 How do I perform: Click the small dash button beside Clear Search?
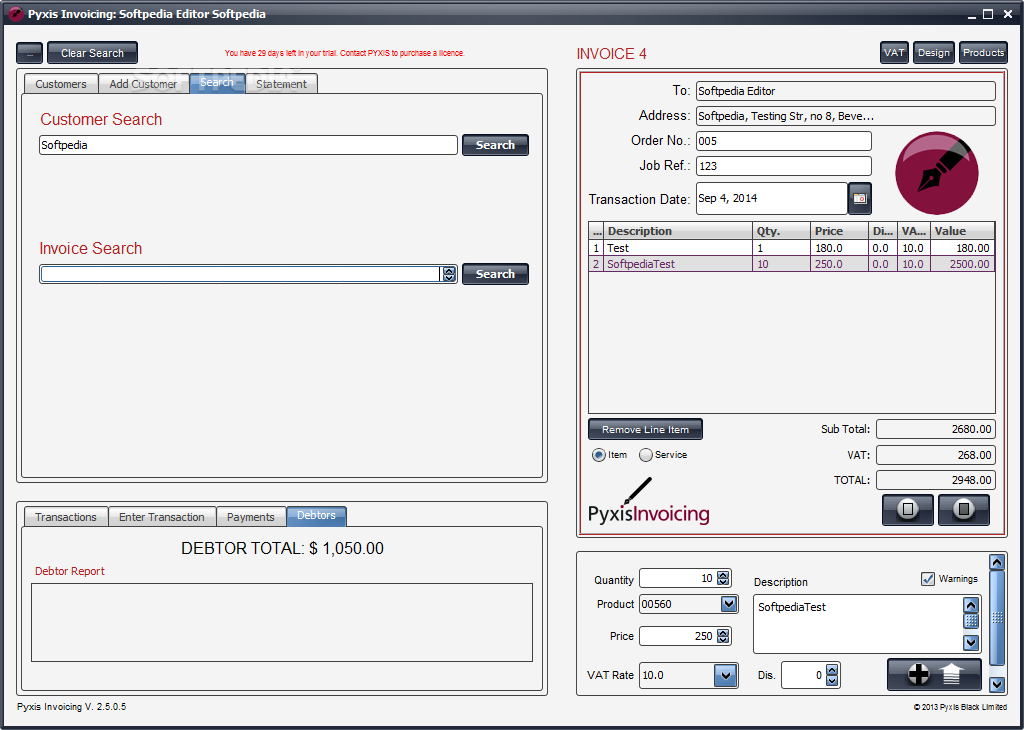point(29,54)
